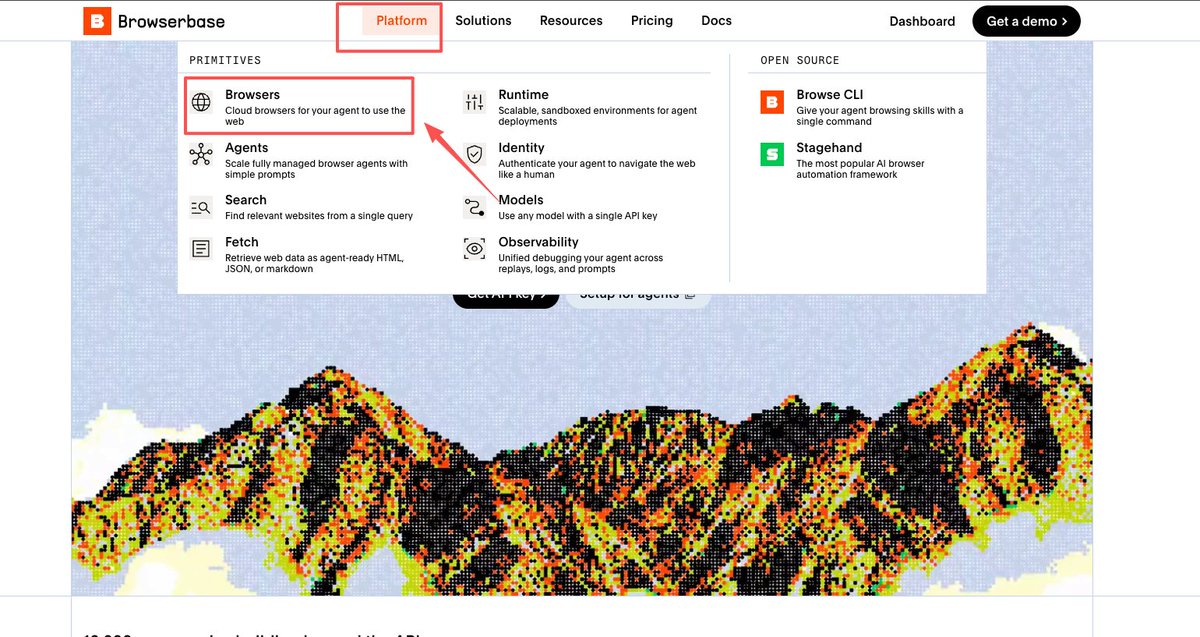The image size is (1200, 637).
Task: Open the Docs link
Action: (x=716, y=20)
